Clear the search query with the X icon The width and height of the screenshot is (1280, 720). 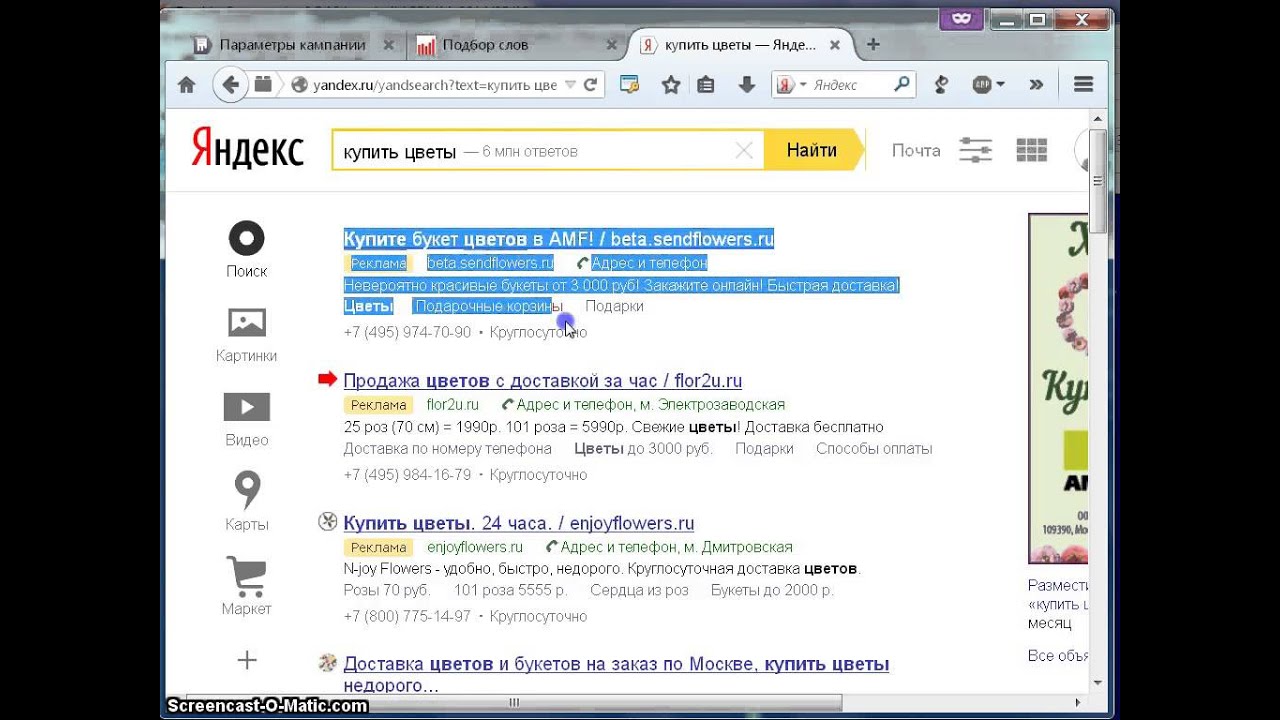(744, 151)
